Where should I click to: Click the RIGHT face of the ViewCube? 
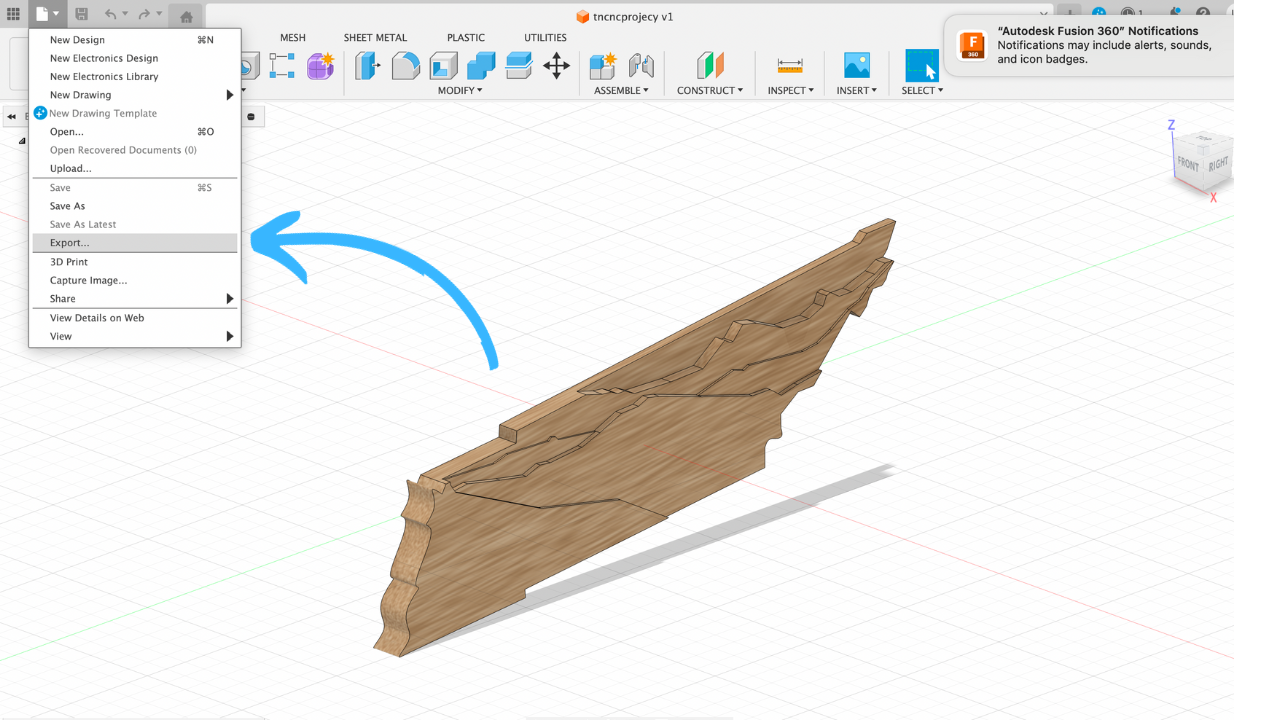[1218, 163]
